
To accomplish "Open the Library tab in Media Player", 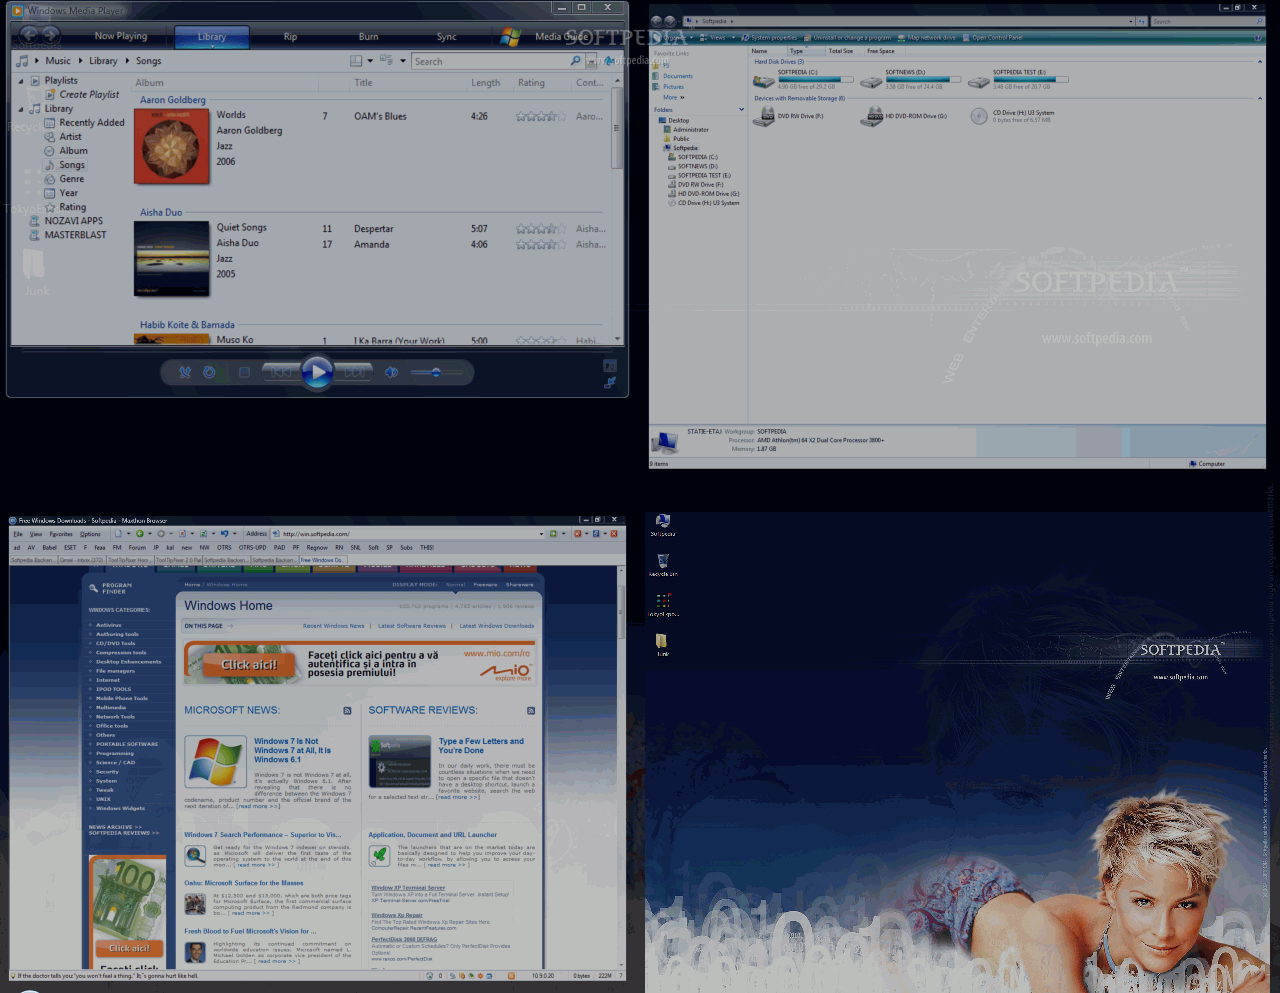I will click(212, 37).
